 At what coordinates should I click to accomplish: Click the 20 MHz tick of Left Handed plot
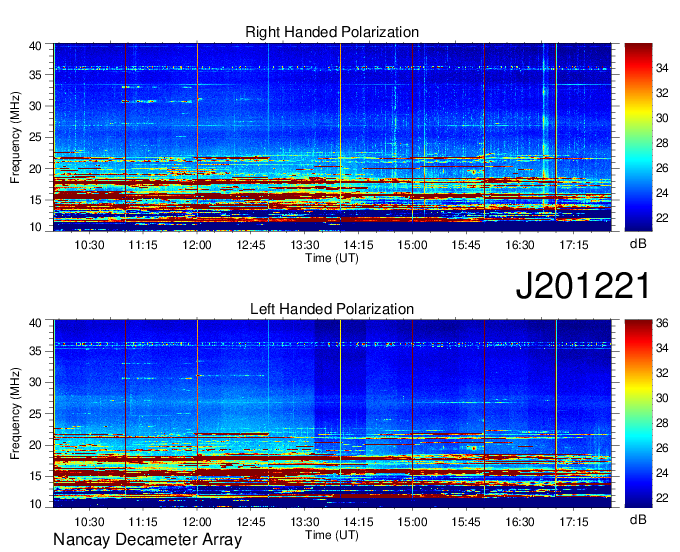click(35, 445)
